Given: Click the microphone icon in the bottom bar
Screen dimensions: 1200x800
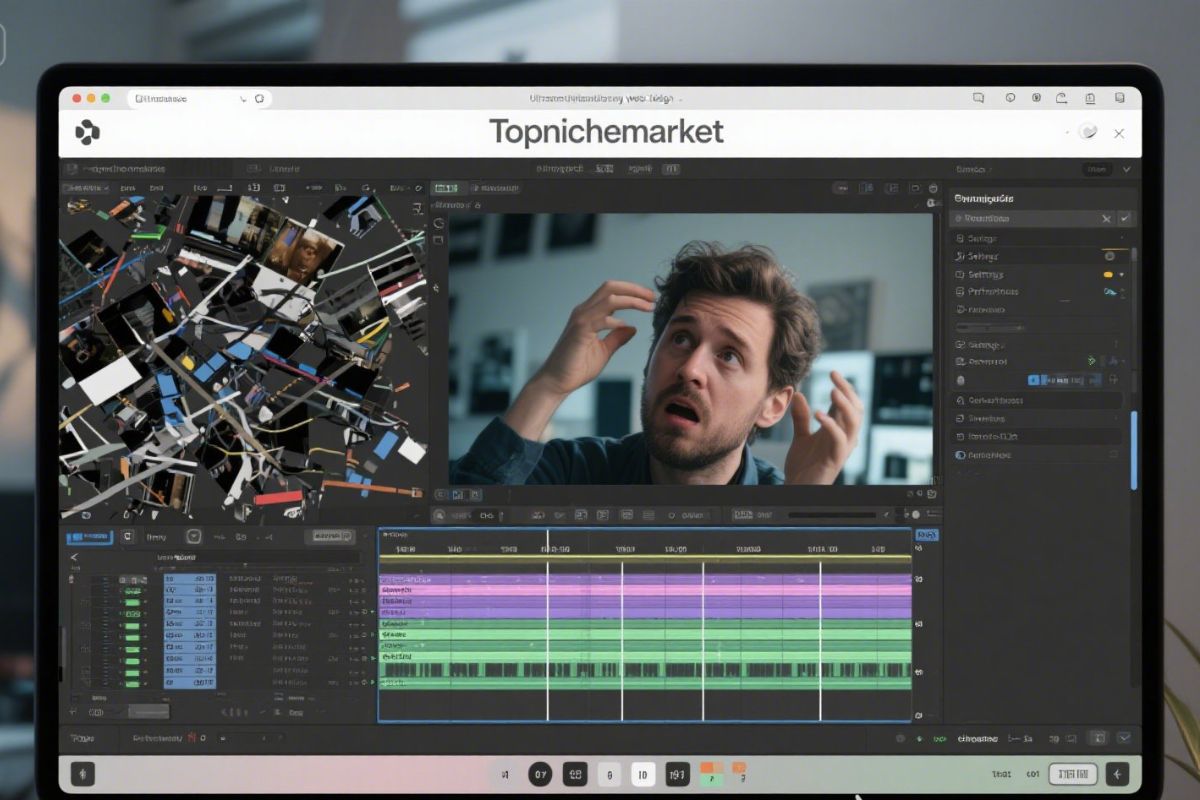Looking at the screenshot, I should pos(83,774).
